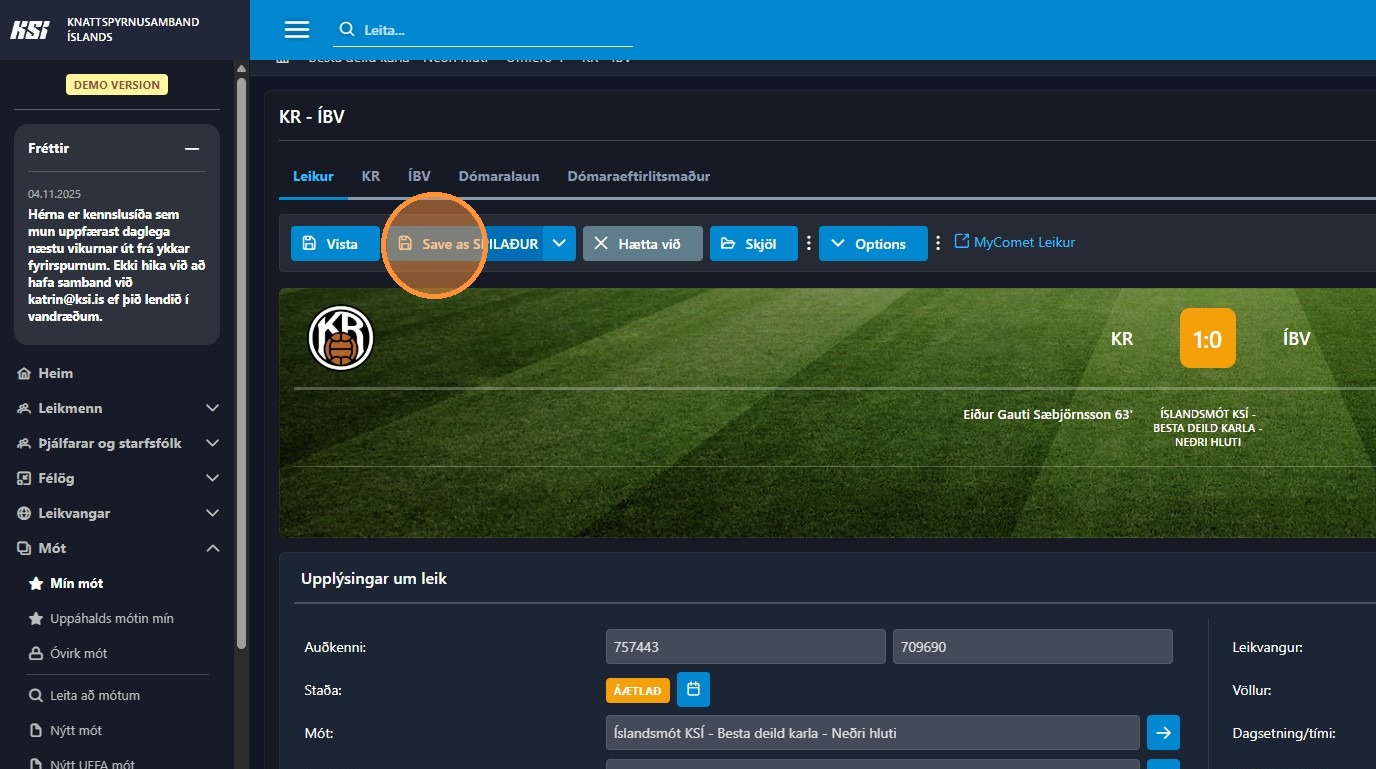
Task: Expand Þjálfarar og starfsfólk section
Action: 117,443
